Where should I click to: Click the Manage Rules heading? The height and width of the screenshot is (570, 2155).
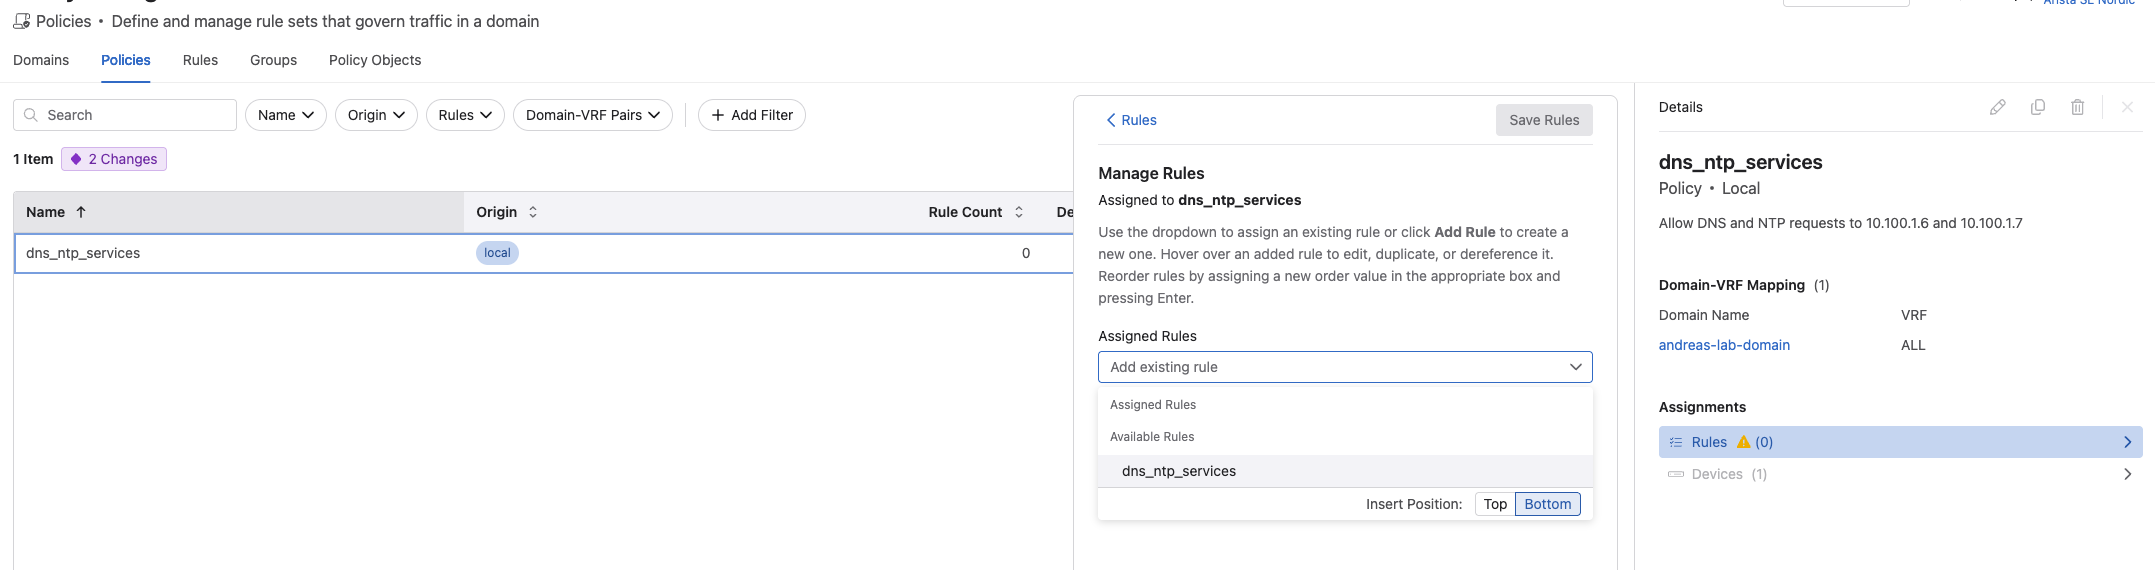point(1151,173)
